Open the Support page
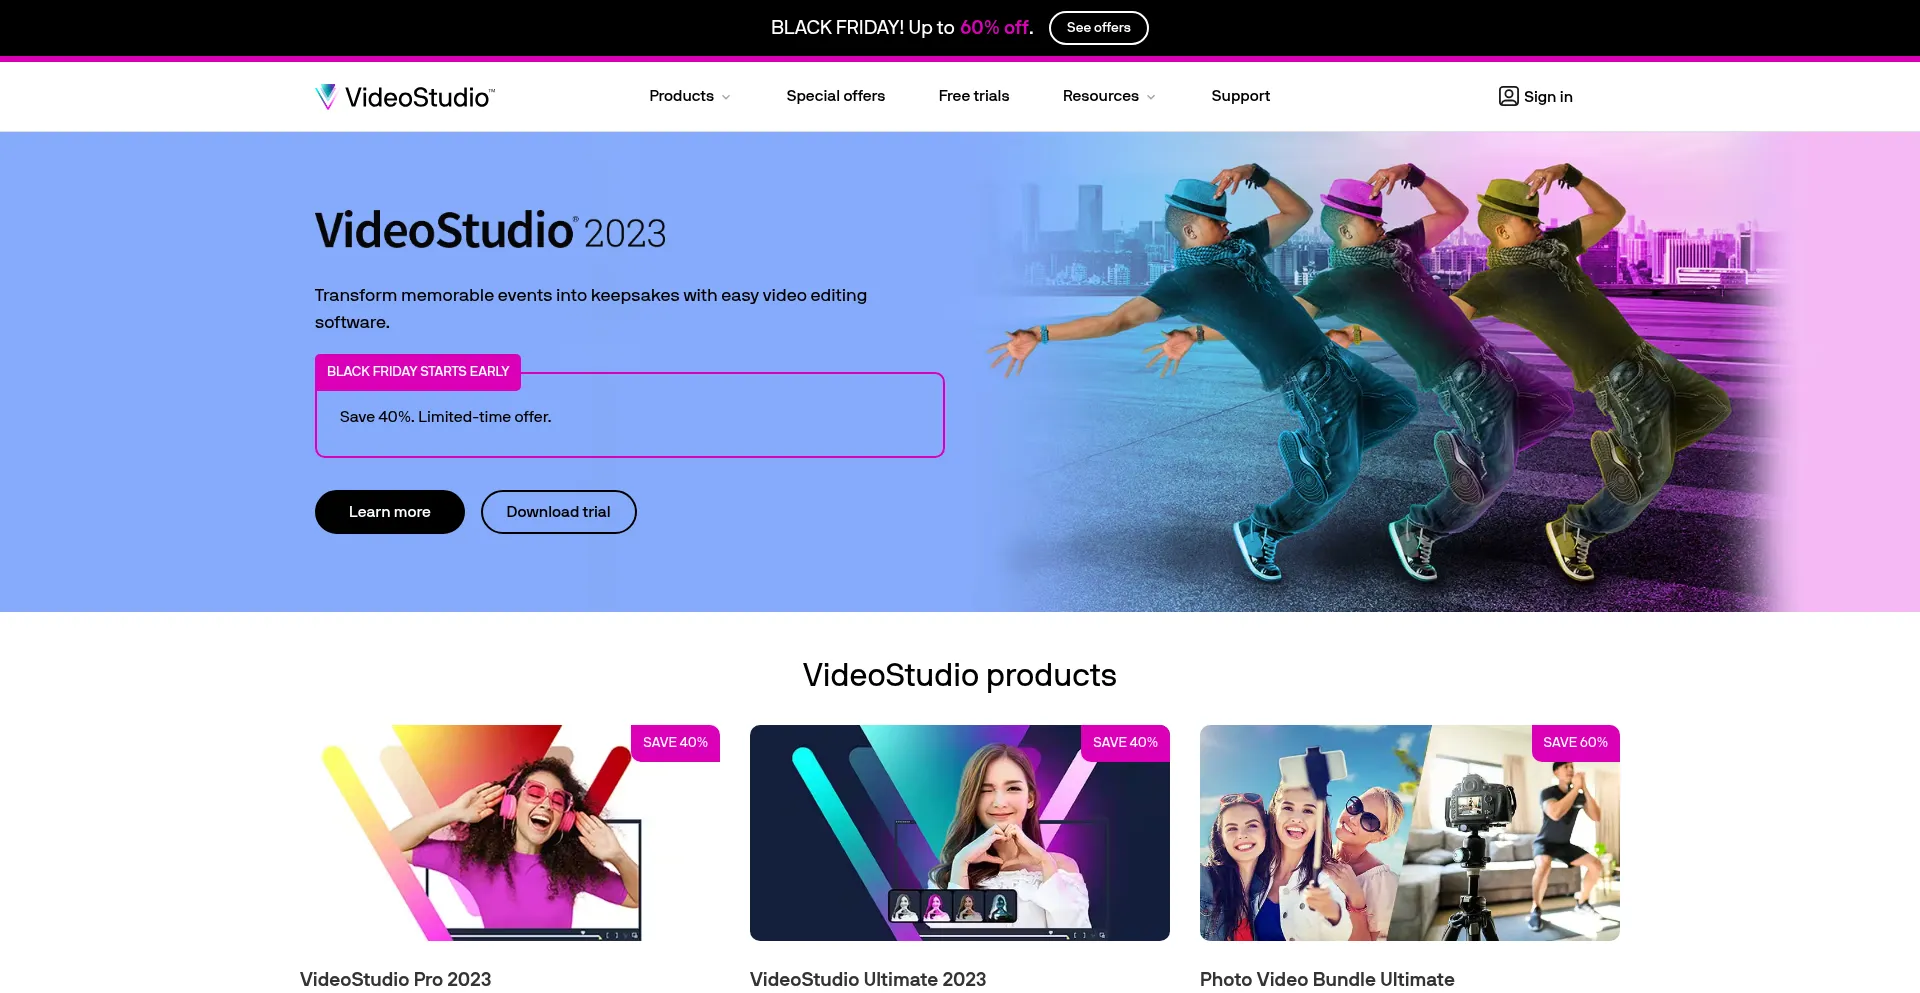 click(x=1240, y=96)
